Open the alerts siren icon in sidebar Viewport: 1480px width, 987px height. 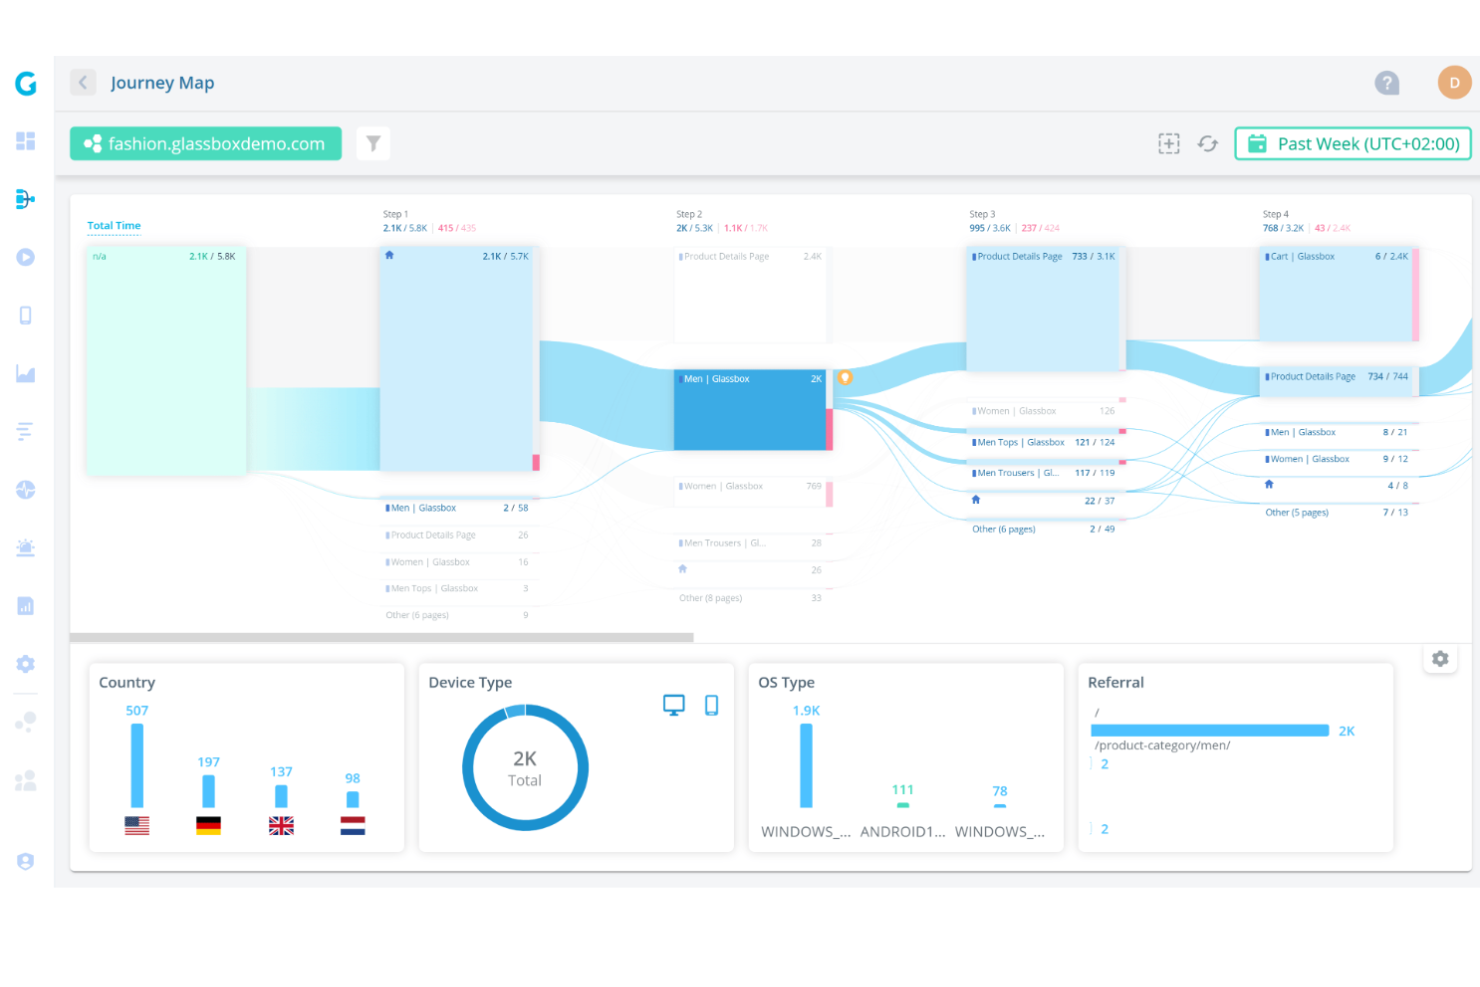coord(26,547)
